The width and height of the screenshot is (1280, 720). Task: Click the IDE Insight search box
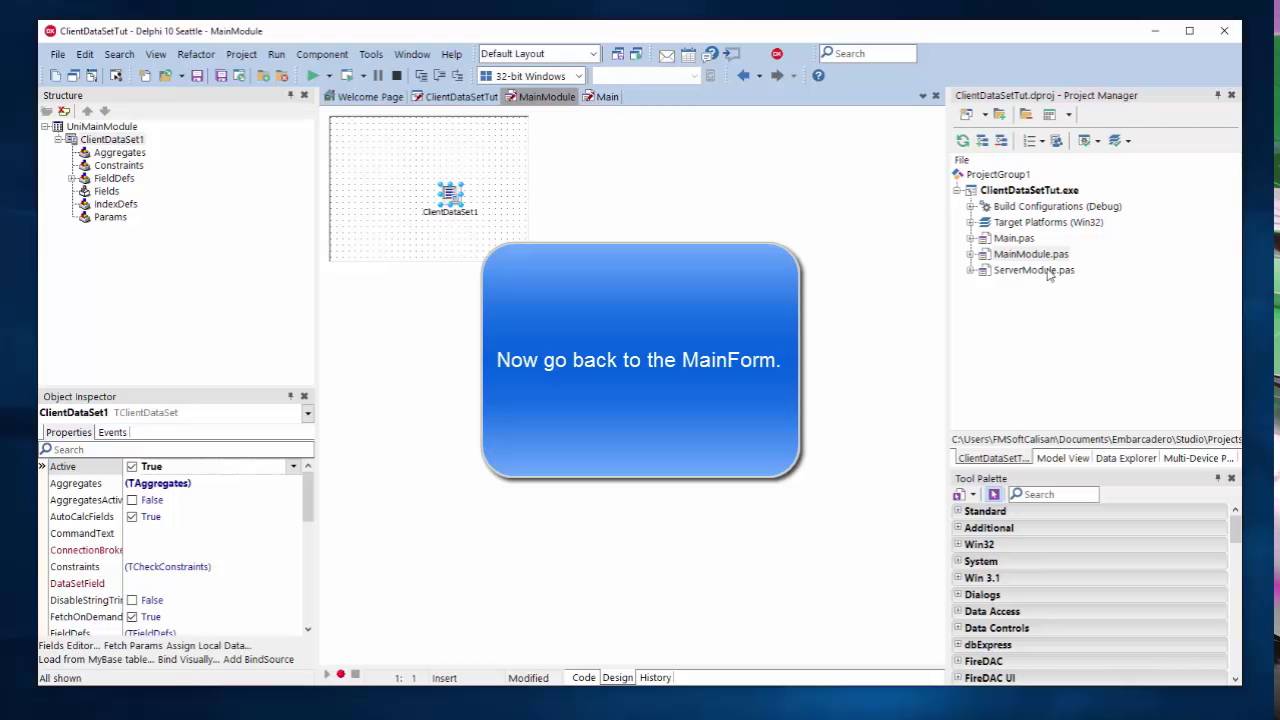coord(867,54)
